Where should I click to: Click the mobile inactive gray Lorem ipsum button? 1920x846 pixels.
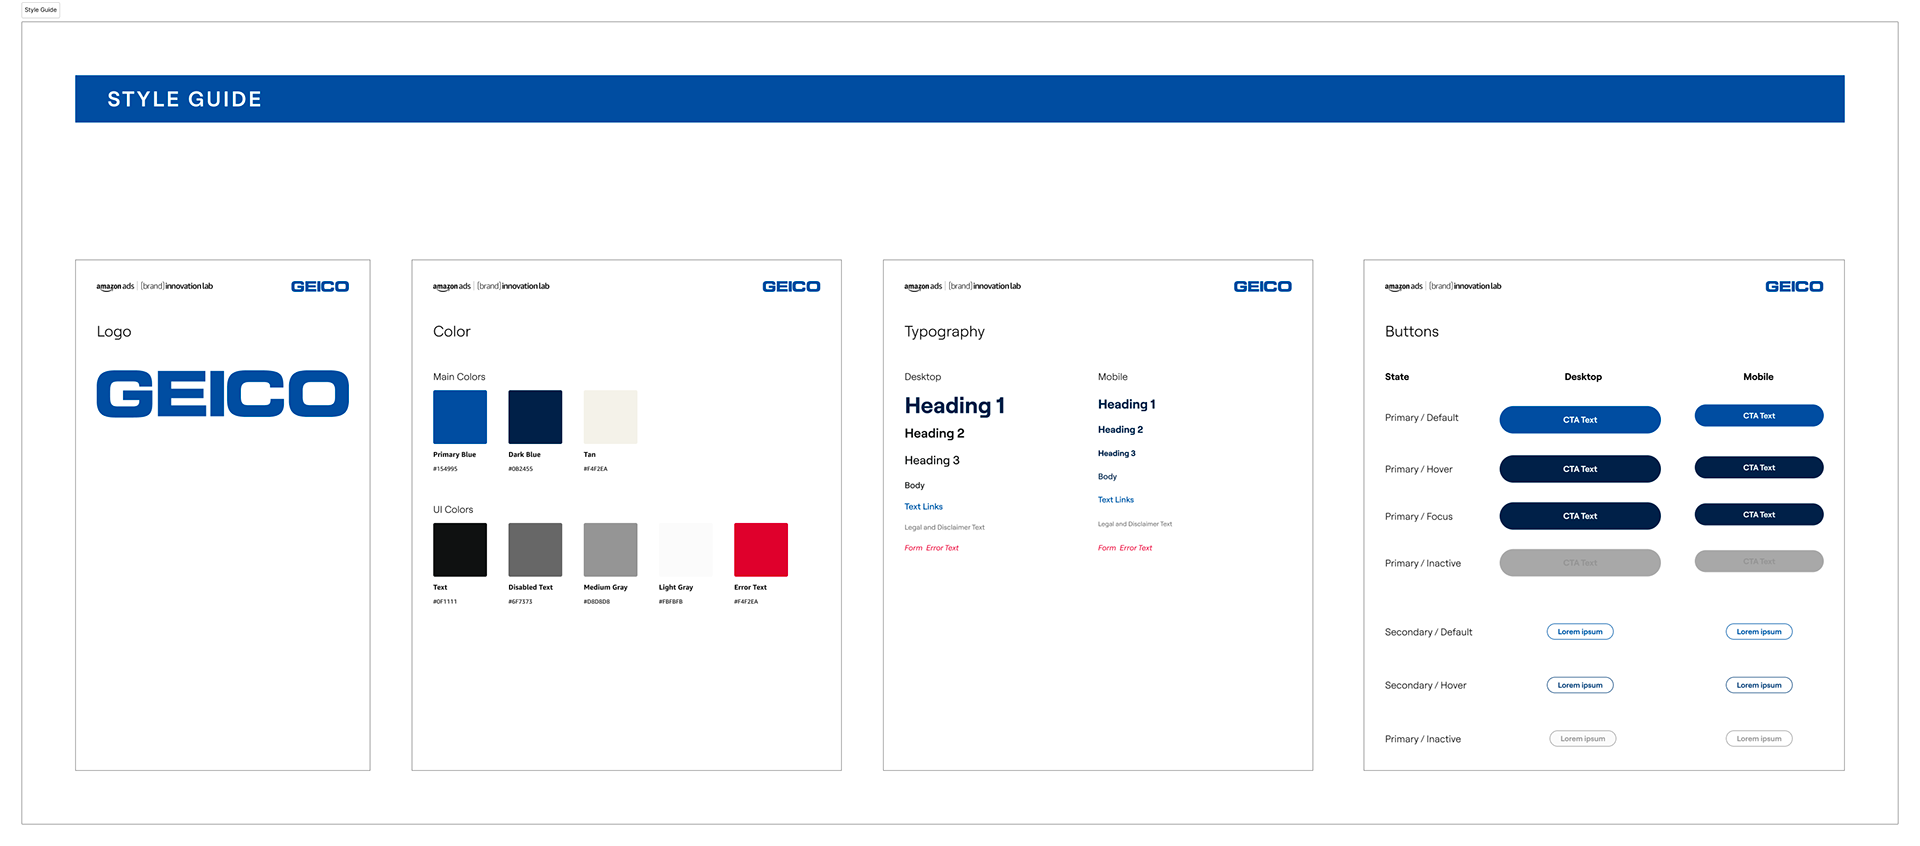(x=1759, y=739)
